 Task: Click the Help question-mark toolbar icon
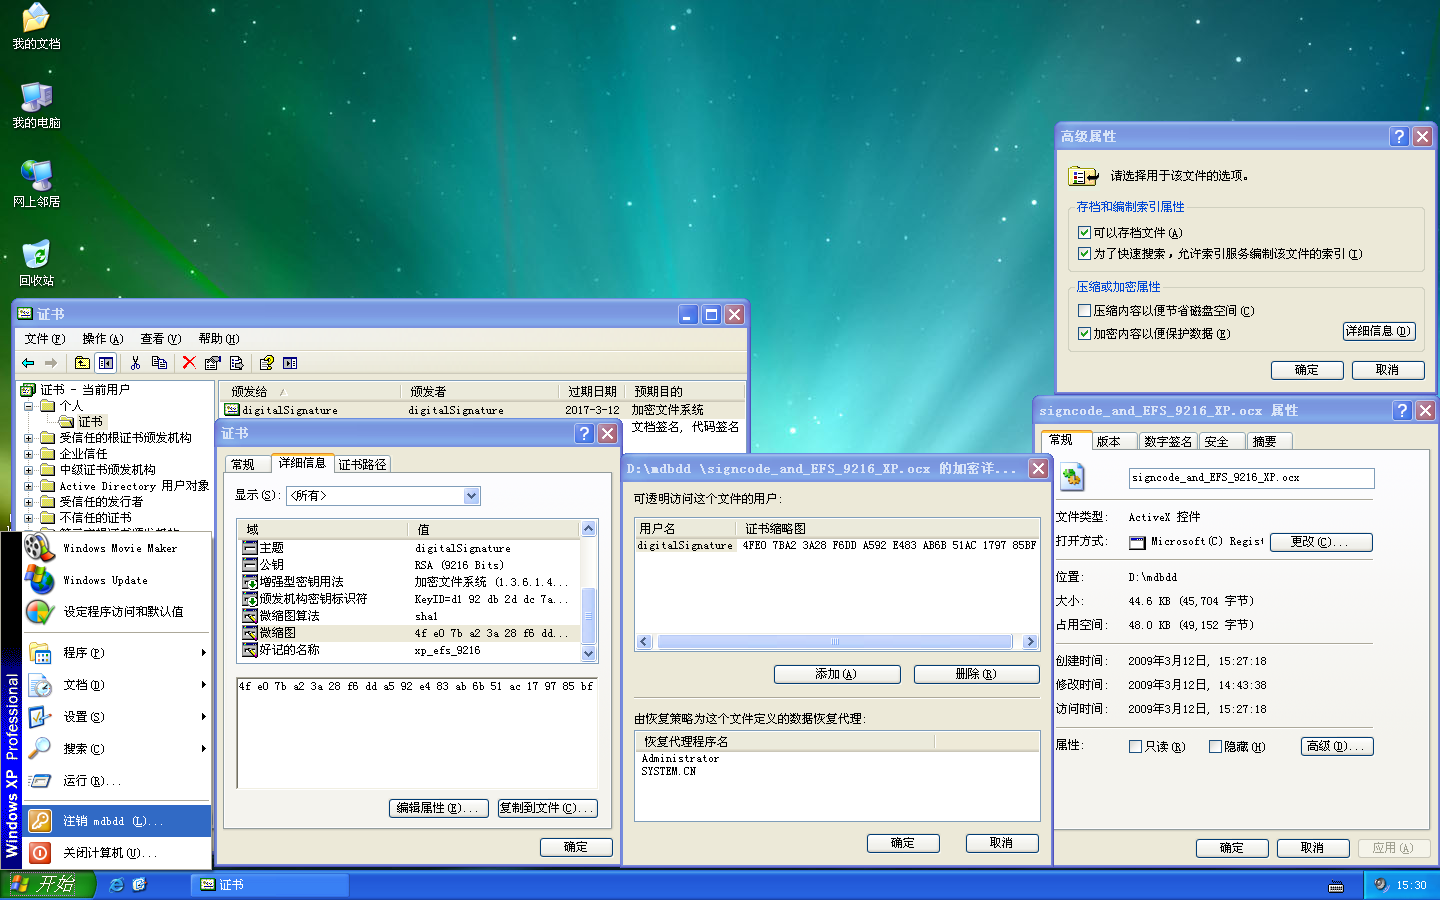[266, 363]
